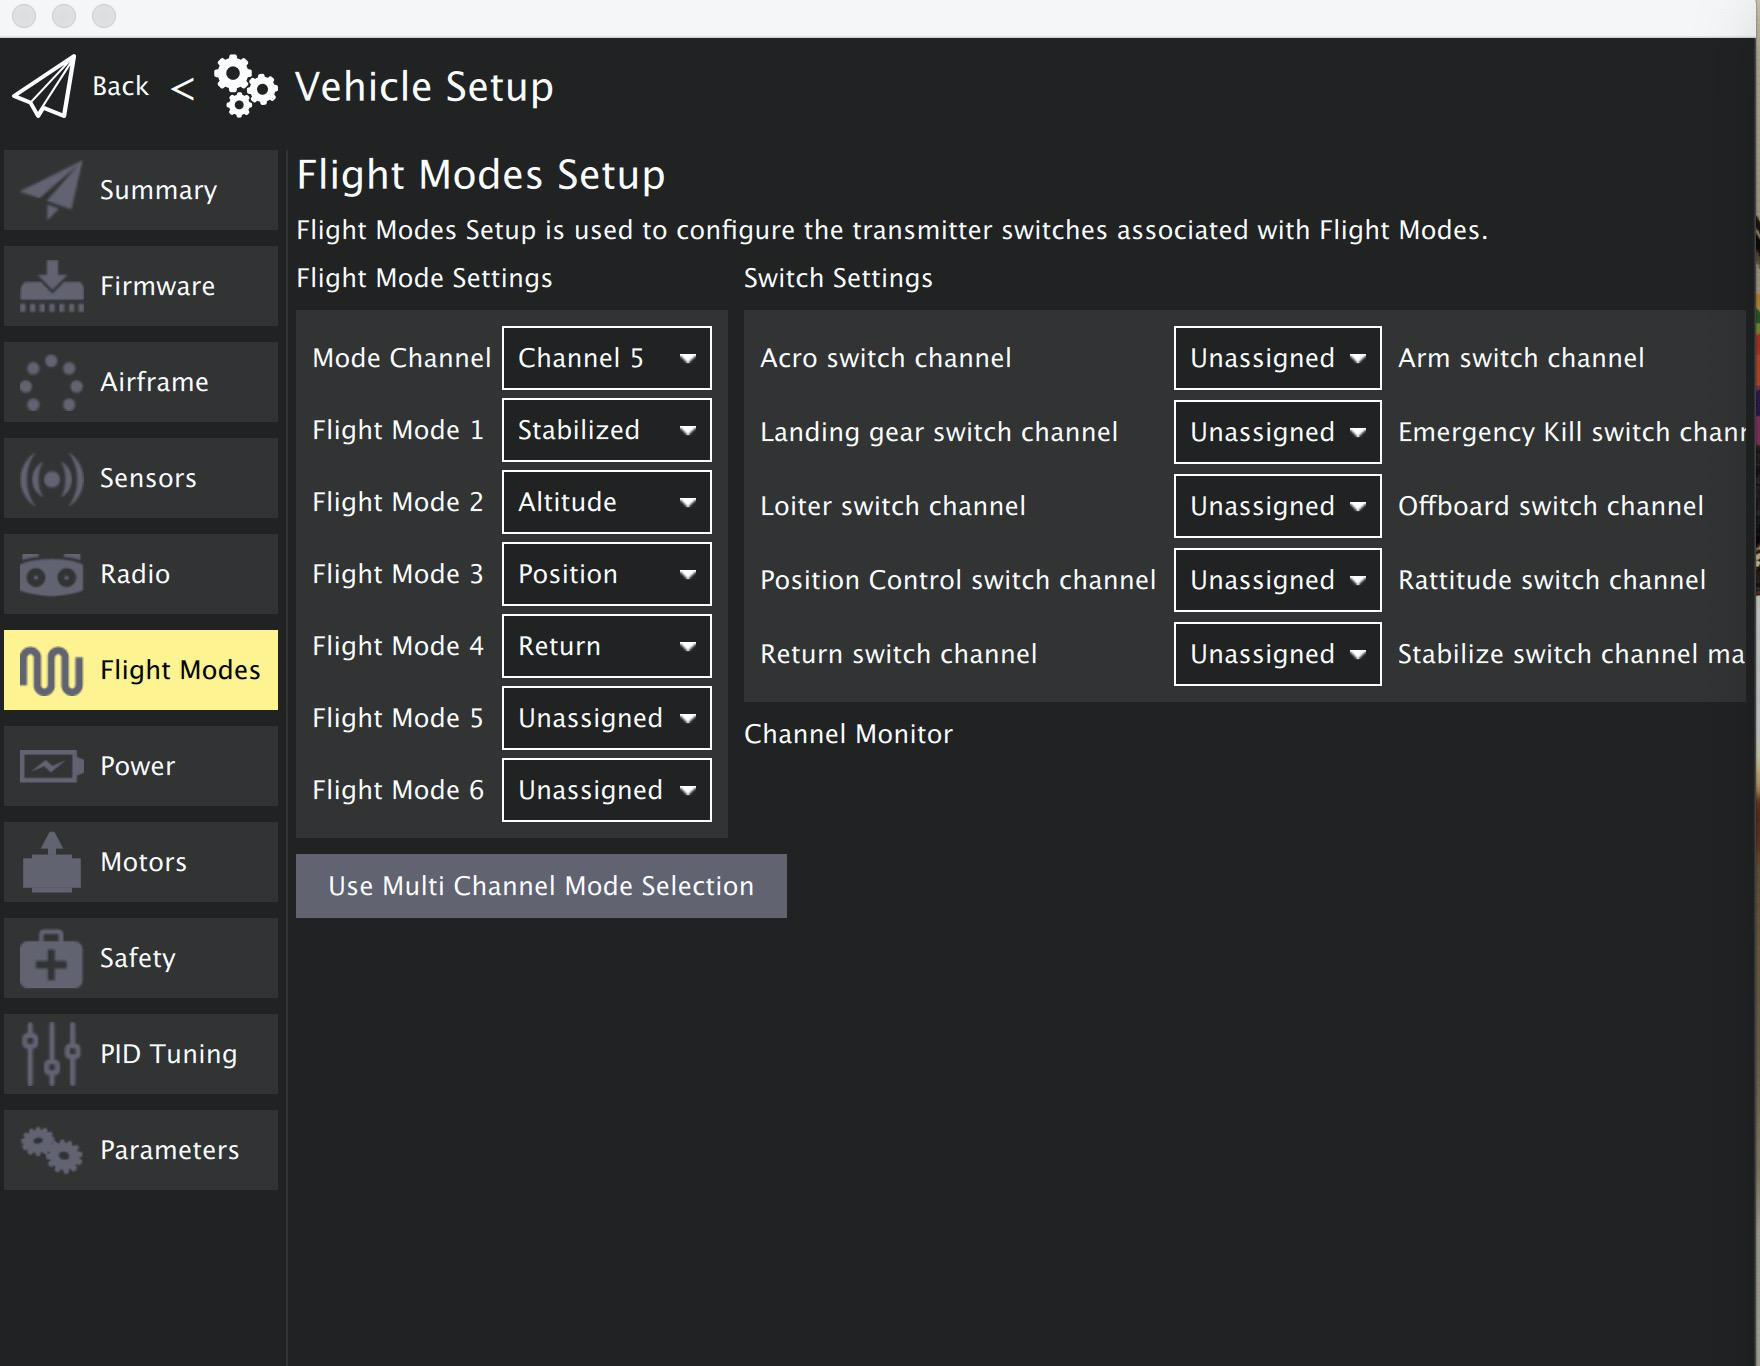The width and height of the screenshot is (1760, 1366).
Task: Click the Airframe dots icon
Action: [x=51, y=382]
